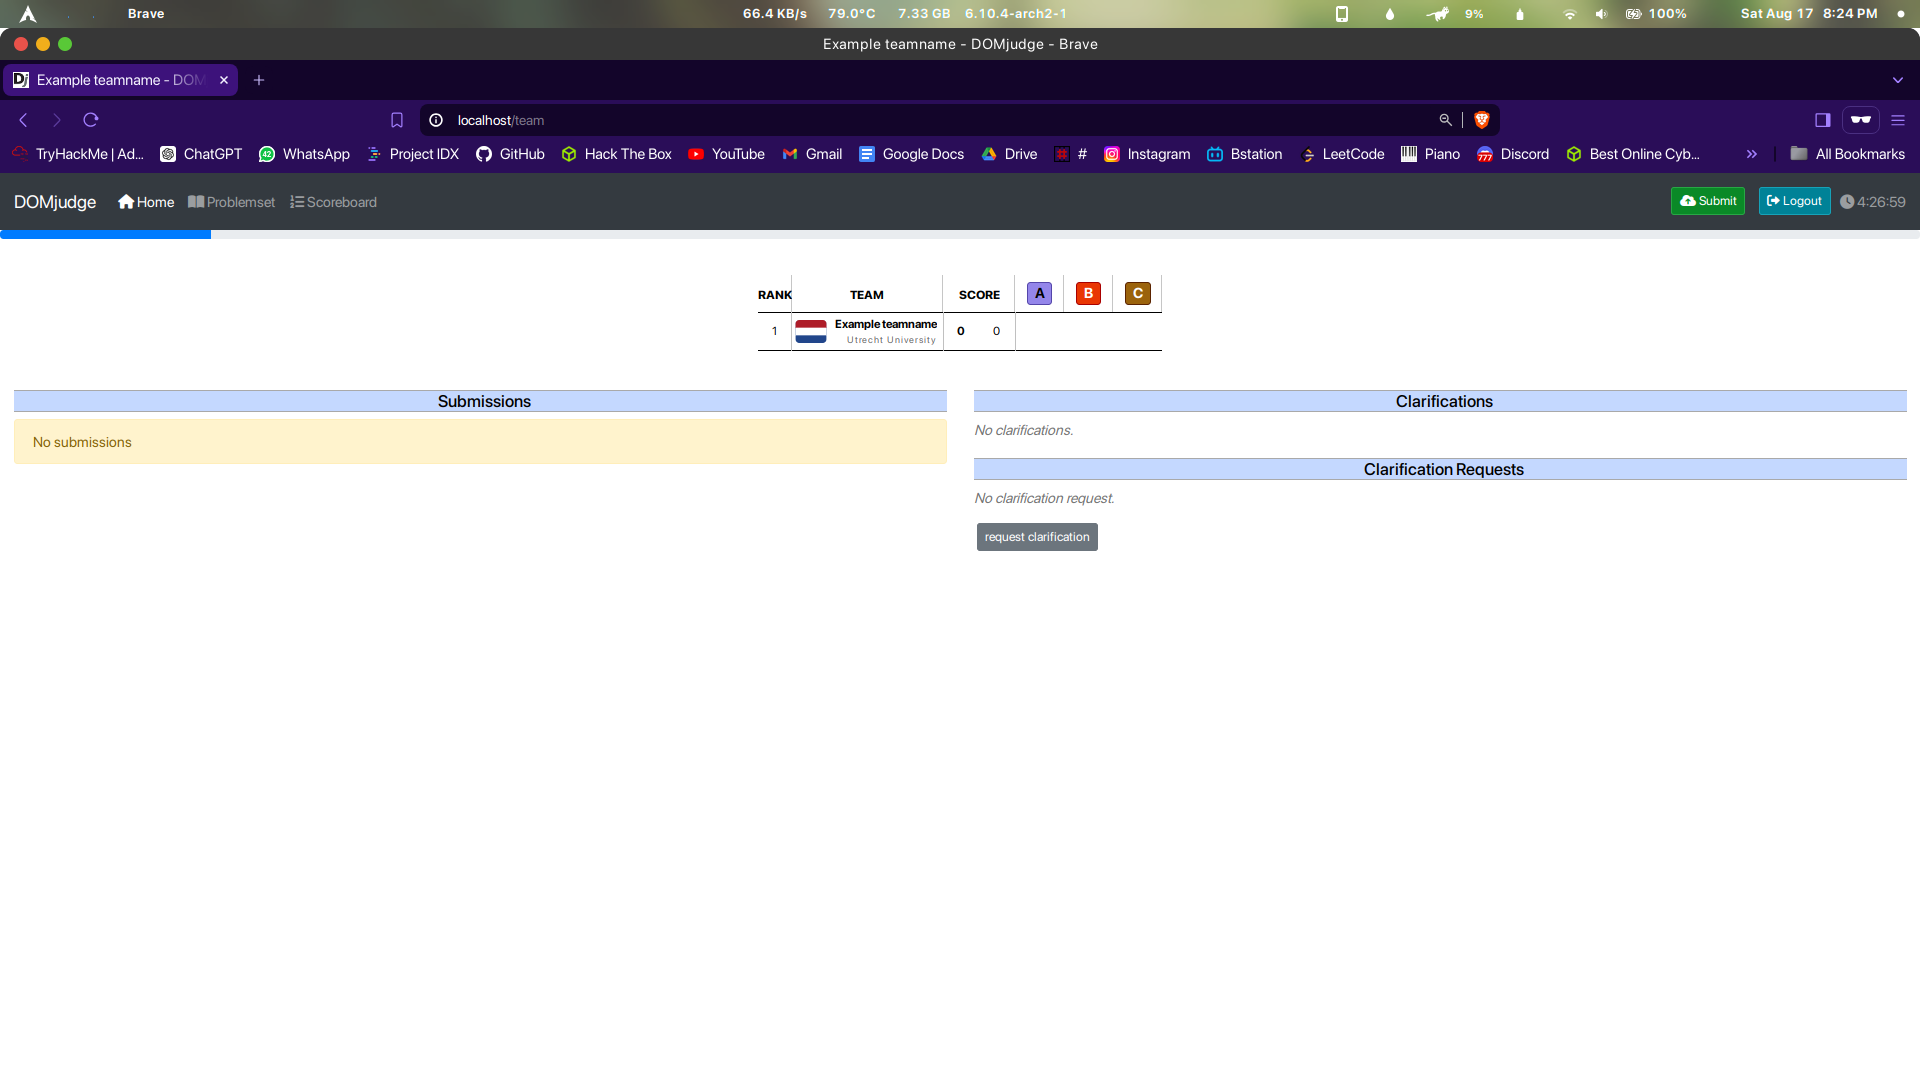The width and height of the screenshot is (1920, 1080).
Task: Bookmark this page with bookmark icon
Action: pos(397,120)
